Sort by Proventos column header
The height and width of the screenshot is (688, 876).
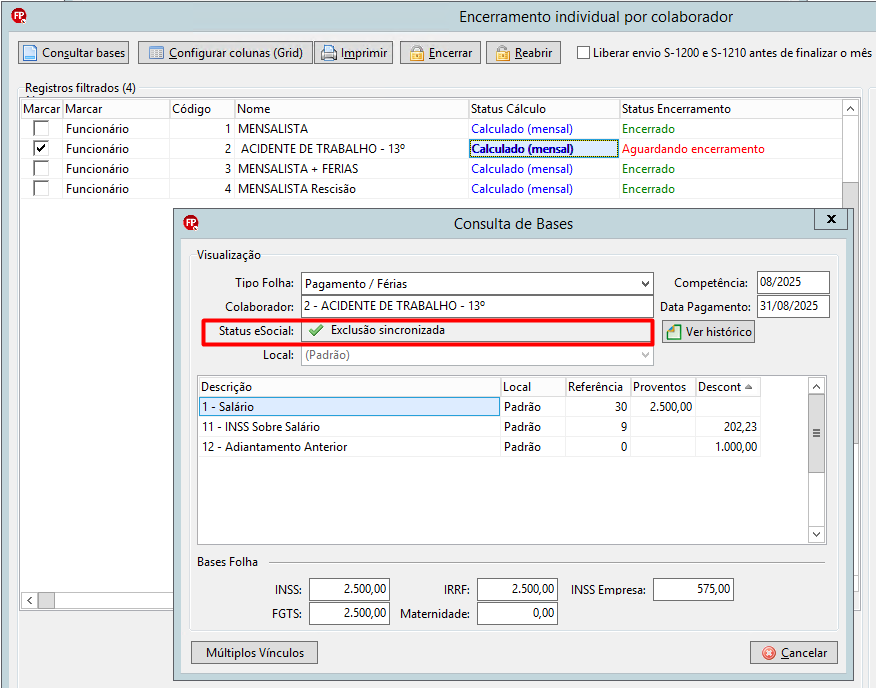click(663, 387)
